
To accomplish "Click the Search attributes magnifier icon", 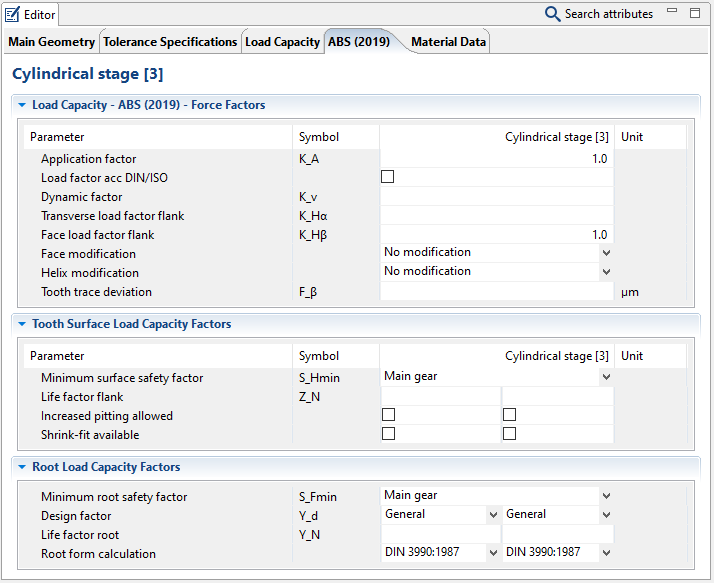I will click(552, 14).
